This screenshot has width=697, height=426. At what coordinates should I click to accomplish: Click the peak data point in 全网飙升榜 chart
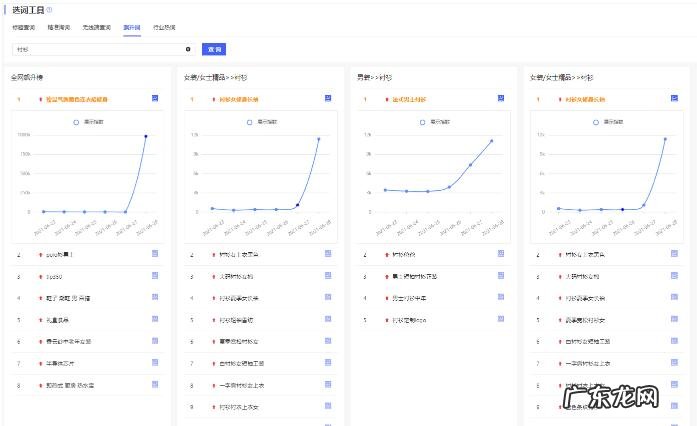tap(146, 136)
